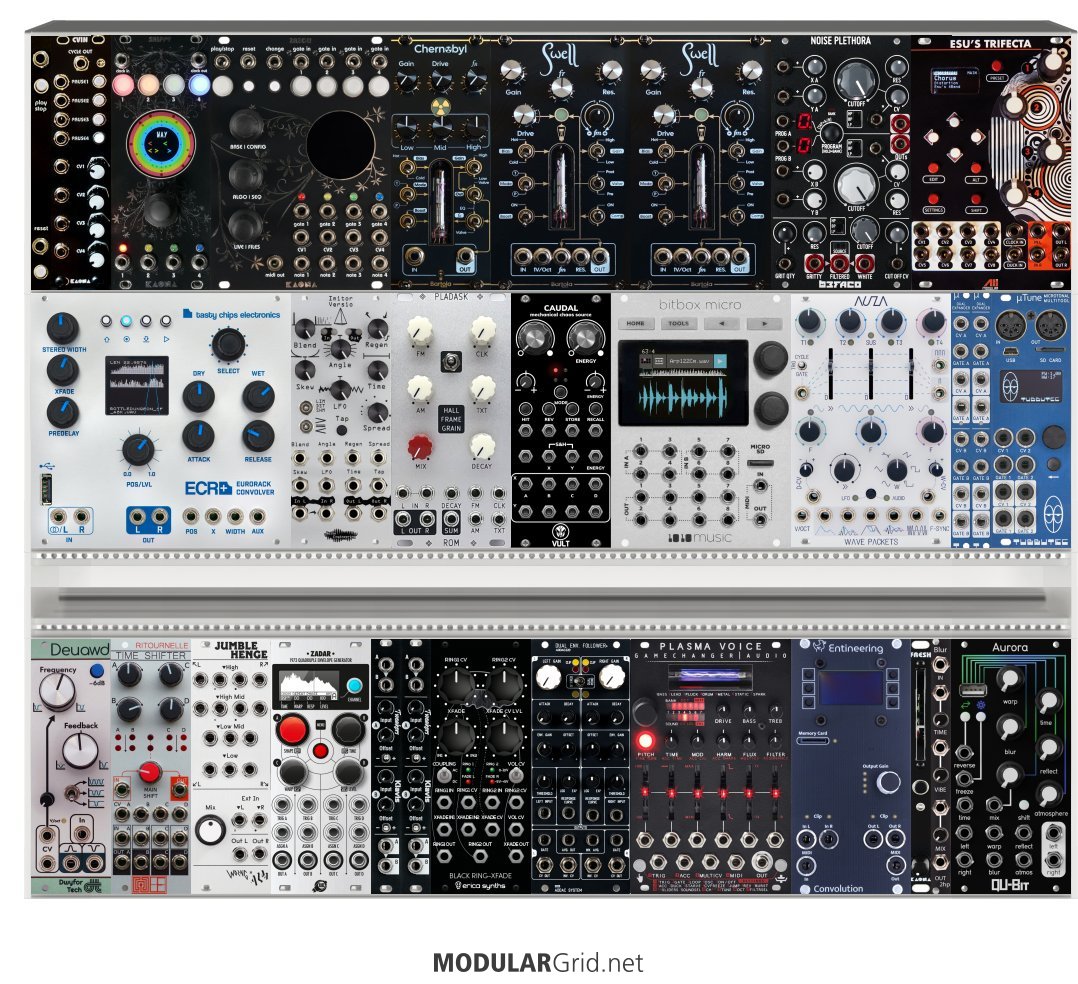Click the STEREO WIDTH knob on ECR+
1078x984 pixels.
(63, 328)
